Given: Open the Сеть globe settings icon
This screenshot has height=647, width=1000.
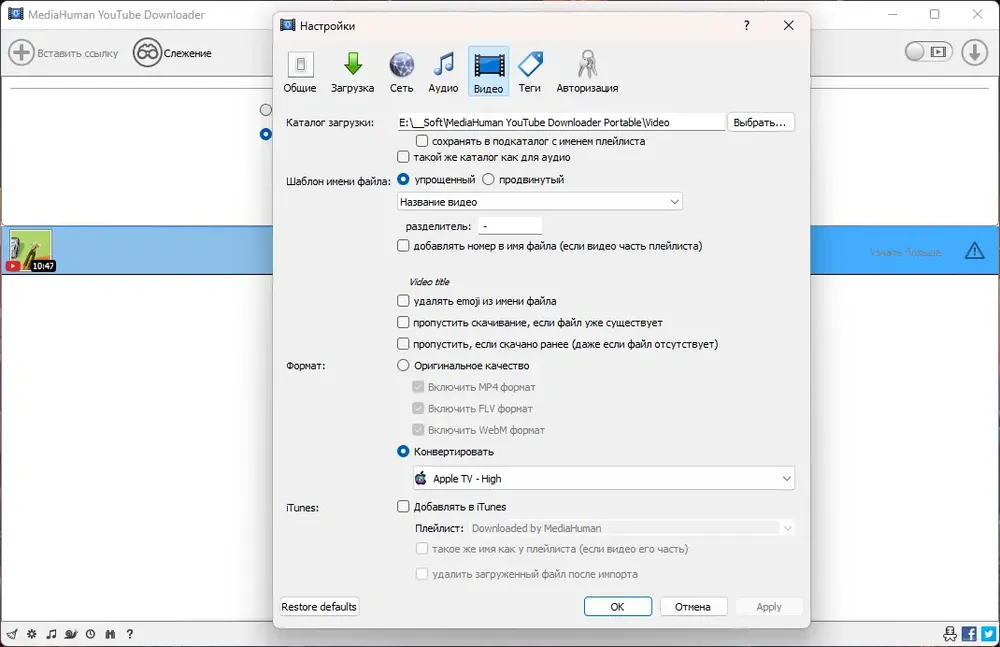Looking at the screenshot, I should point(402,64).
